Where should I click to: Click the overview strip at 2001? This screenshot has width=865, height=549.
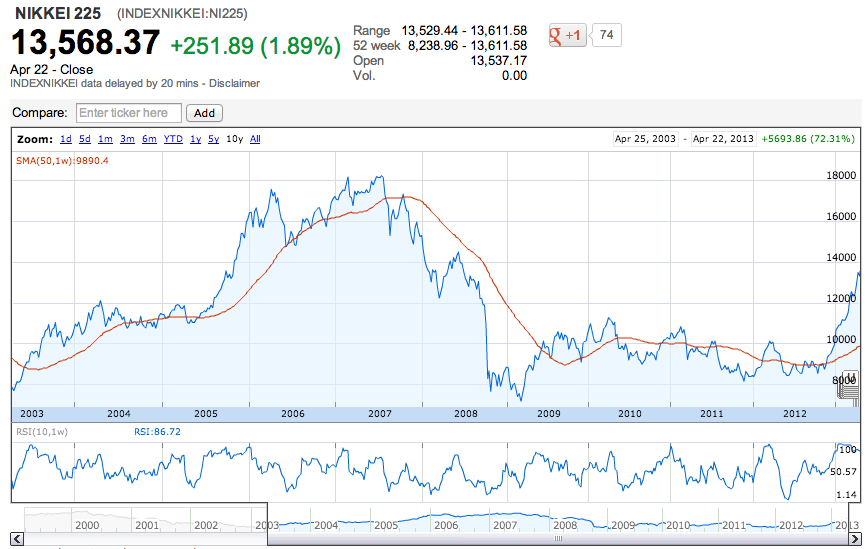[147, 525]
